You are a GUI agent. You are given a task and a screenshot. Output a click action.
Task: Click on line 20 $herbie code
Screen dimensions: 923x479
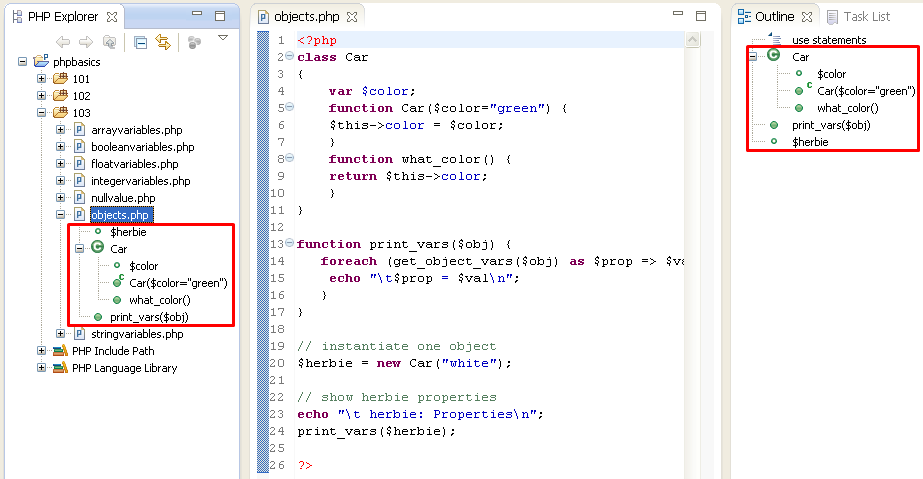pyautogui.click(x=404, y=363)
